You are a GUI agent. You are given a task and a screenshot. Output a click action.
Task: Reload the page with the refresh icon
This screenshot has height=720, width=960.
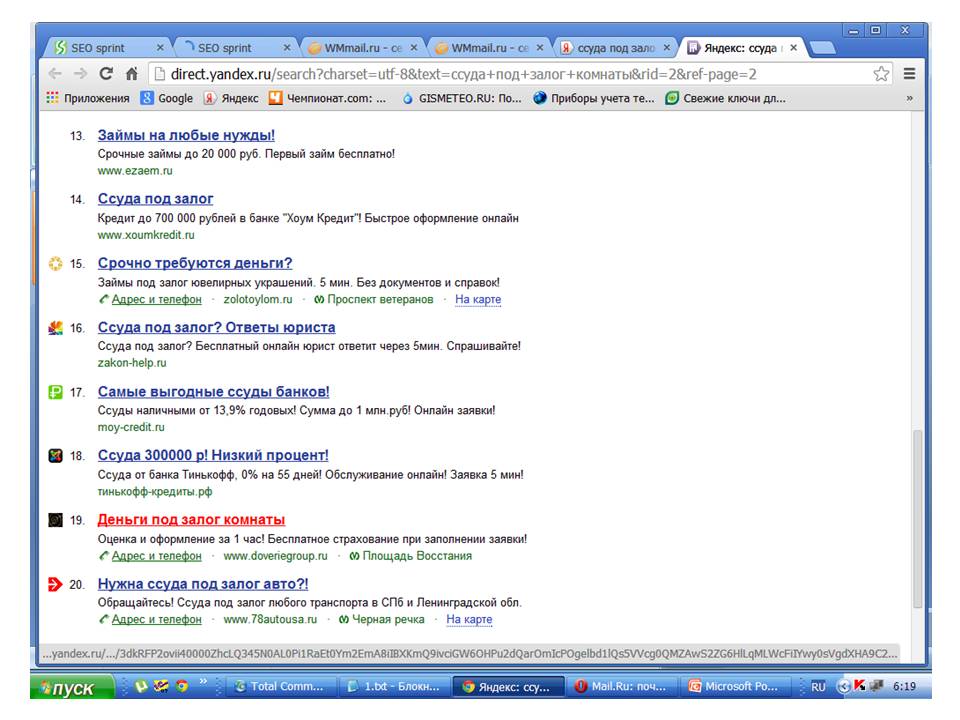pos(106,74)
